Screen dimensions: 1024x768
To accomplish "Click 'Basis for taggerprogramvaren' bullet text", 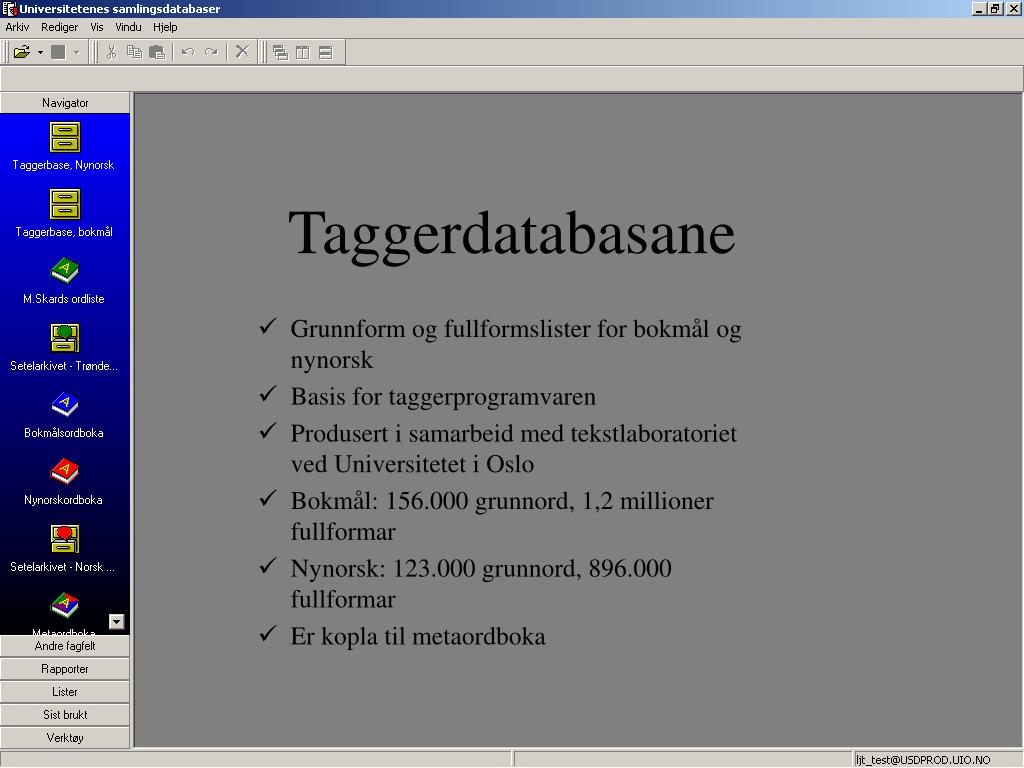I will [443, 397].
